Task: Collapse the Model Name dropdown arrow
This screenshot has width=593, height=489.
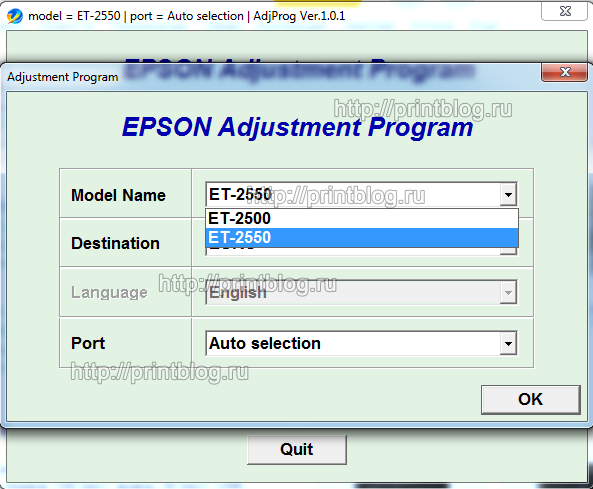Action: (508, 194)
